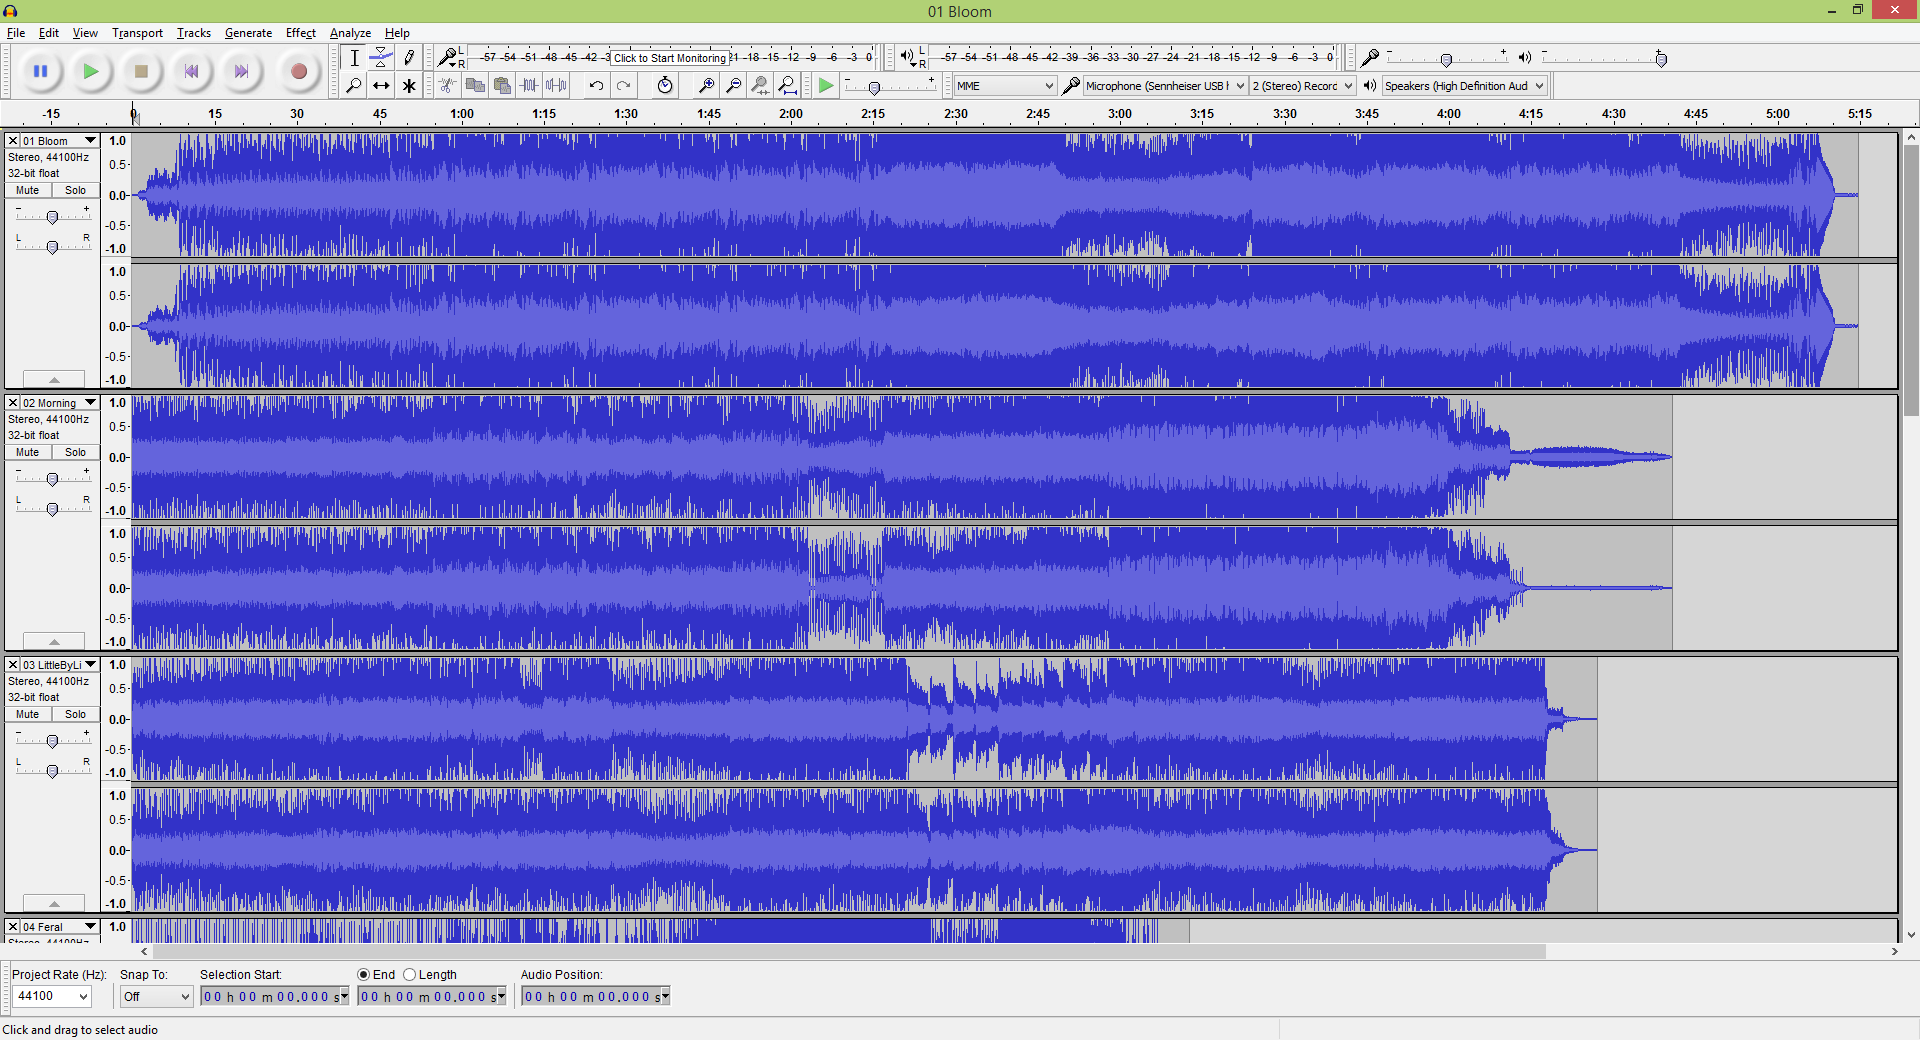Click the Project Rate 44100 field
1920x1040 pixels.
click(52, 996)
